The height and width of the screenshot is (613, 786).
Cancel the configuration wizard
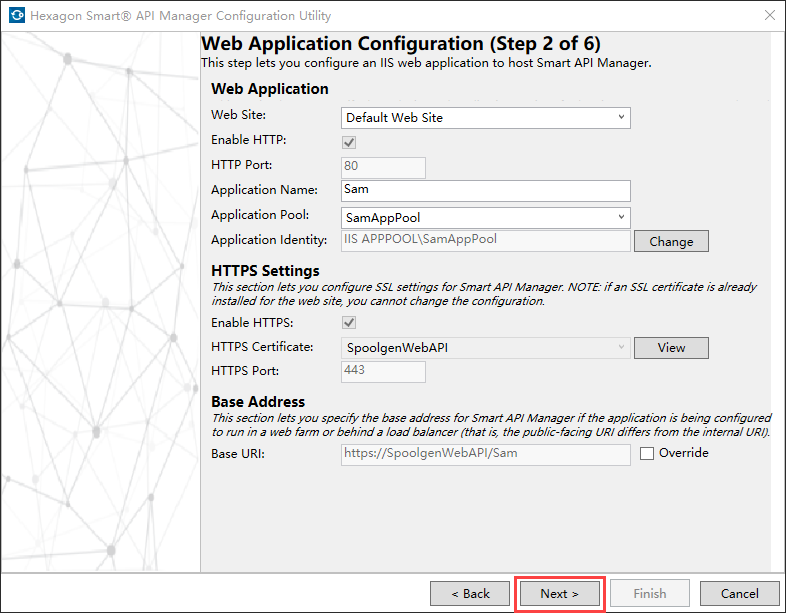click(739, 593)
